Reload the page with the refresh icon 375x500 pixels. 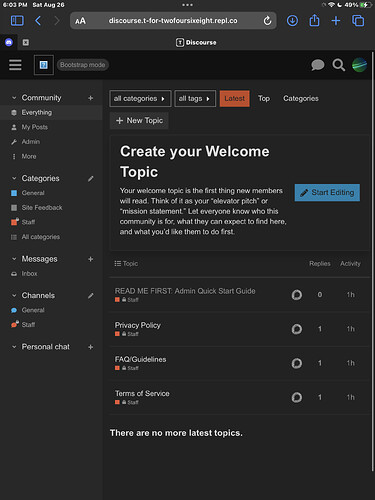pos(267,21)
